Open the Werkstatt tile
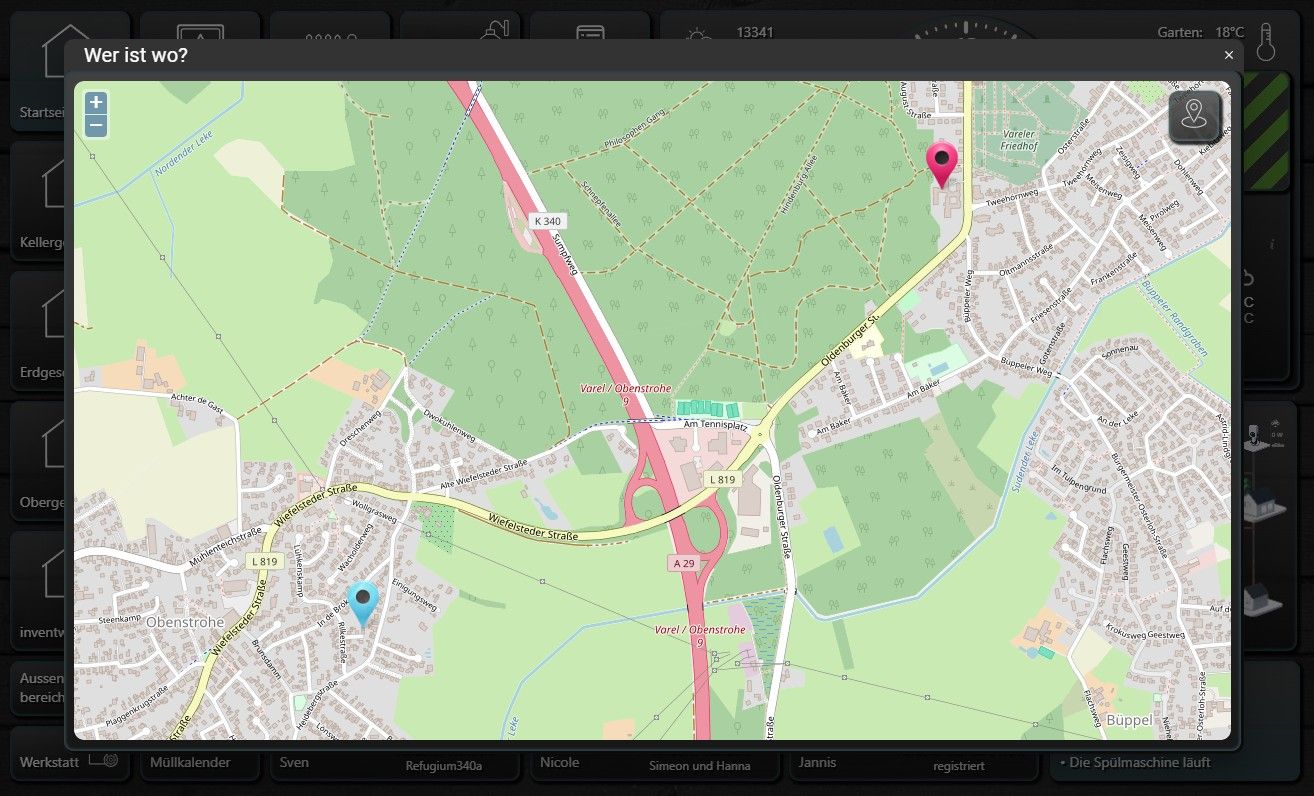1314x796 pixels. 69,761
